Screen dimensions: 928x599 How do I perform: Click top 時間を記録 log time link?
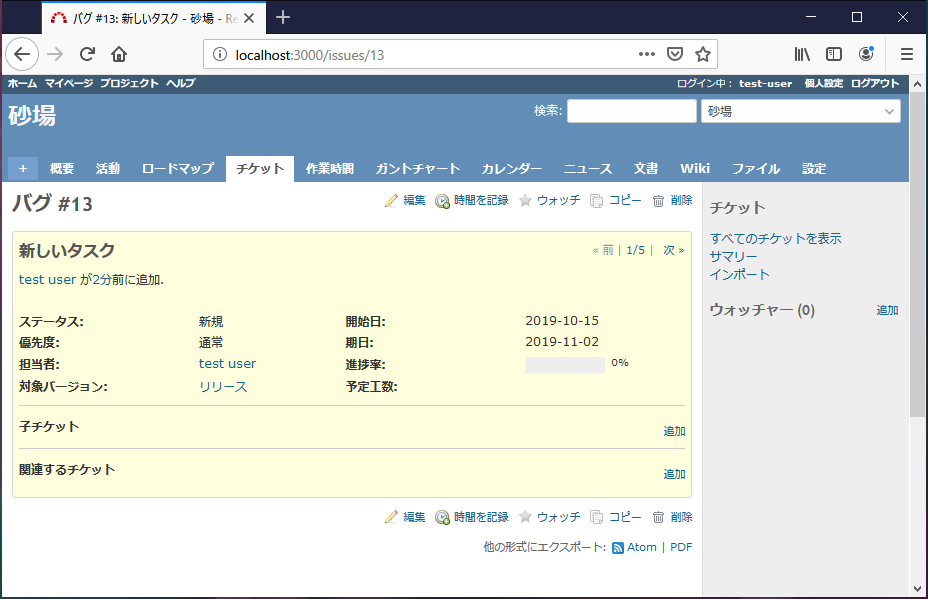tap(472, 201)
